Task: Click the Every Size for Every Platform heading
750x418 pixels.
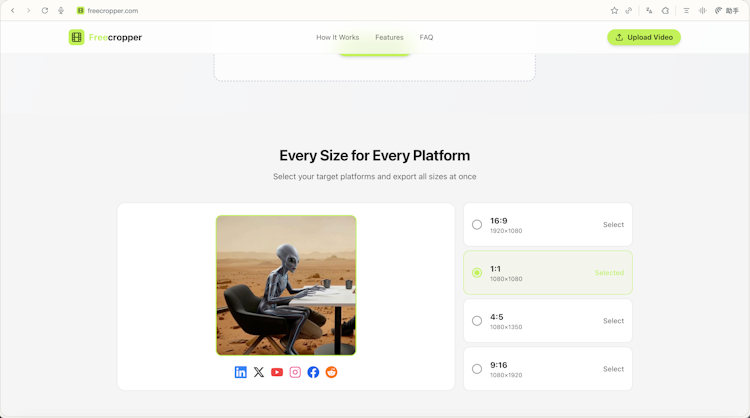Action: (x=375, y=155)
